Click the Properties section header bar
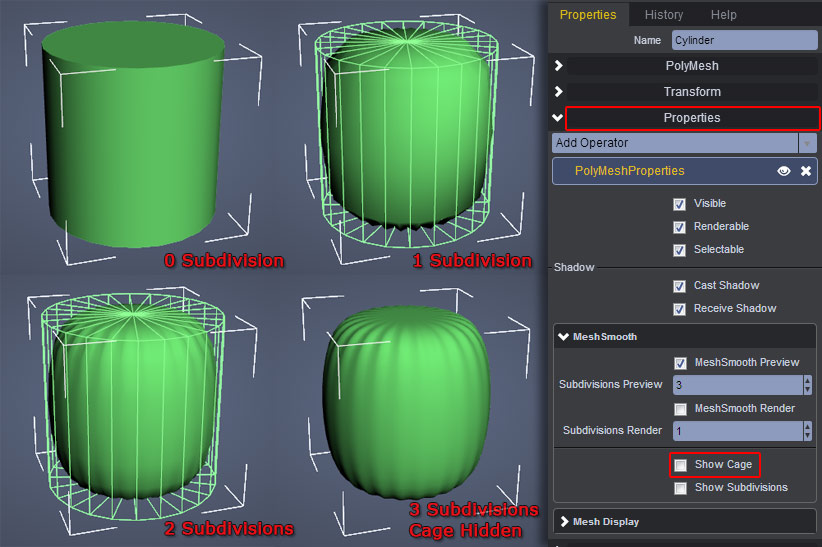 [692, 117]
